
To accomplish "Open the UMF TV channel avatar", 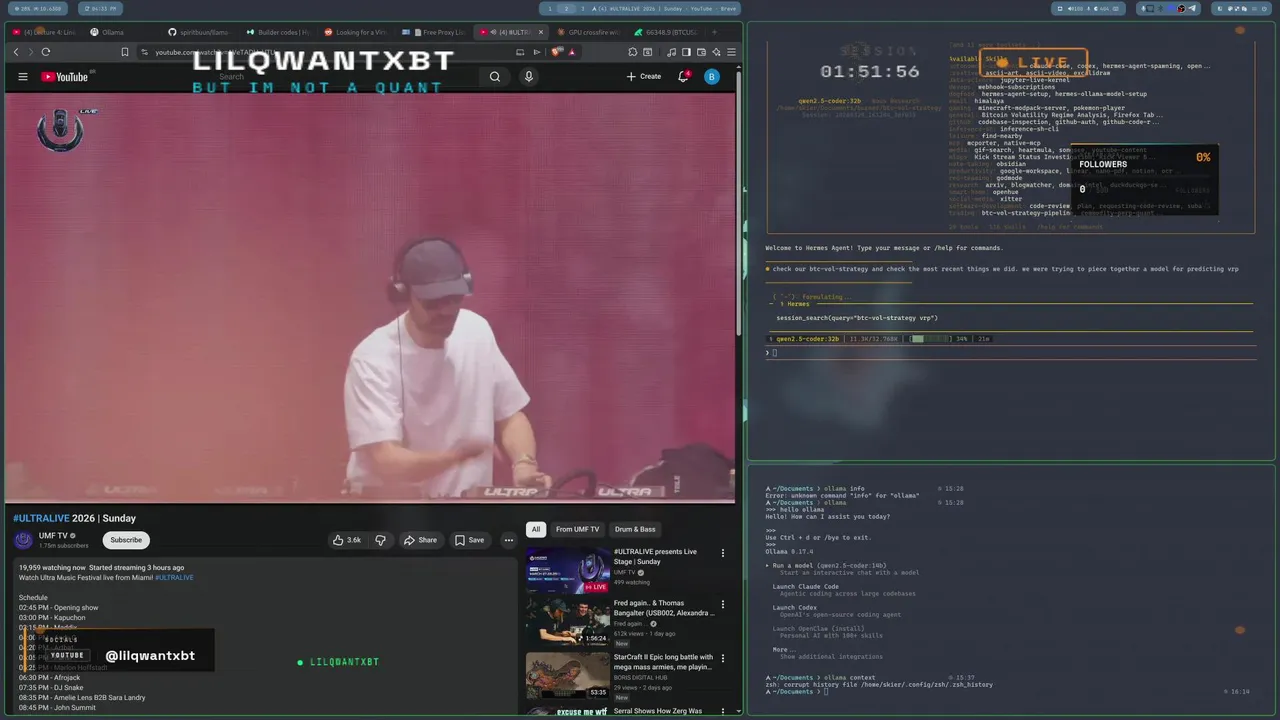I will click(x=23, y=540).
